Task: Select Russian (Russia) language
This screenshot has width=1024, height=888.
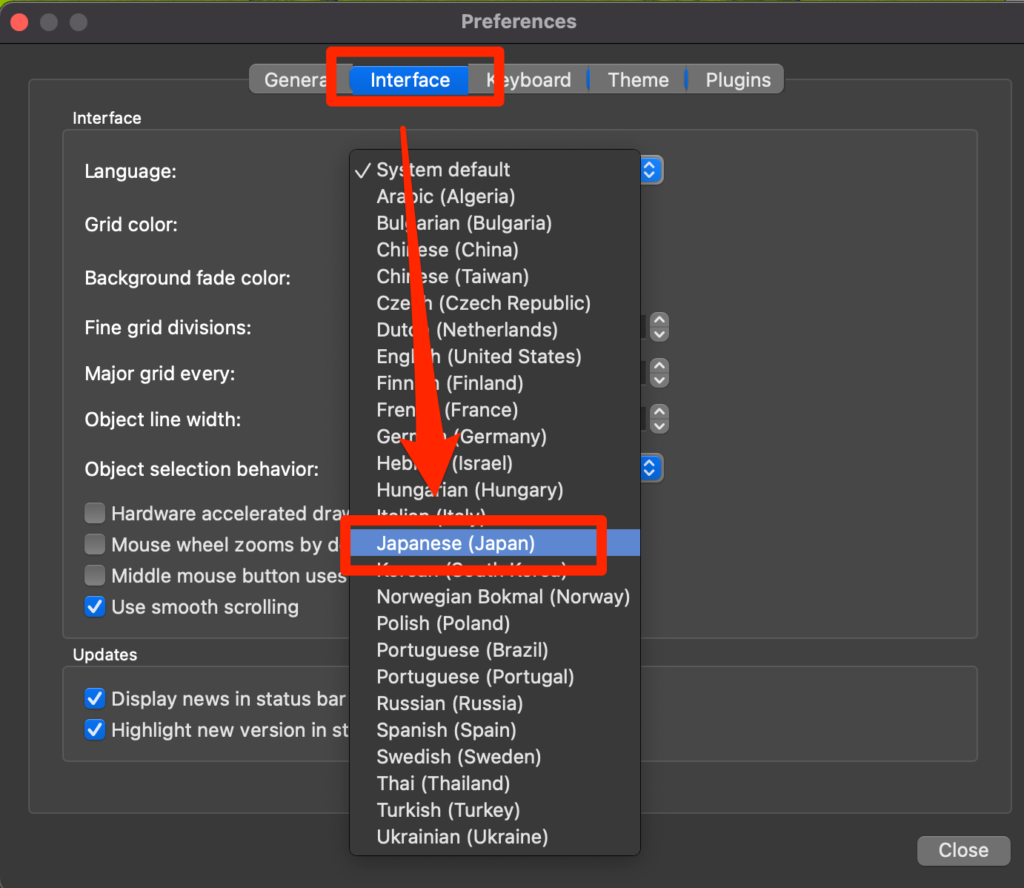Action: pyautogui.click(x=495, y=704)
